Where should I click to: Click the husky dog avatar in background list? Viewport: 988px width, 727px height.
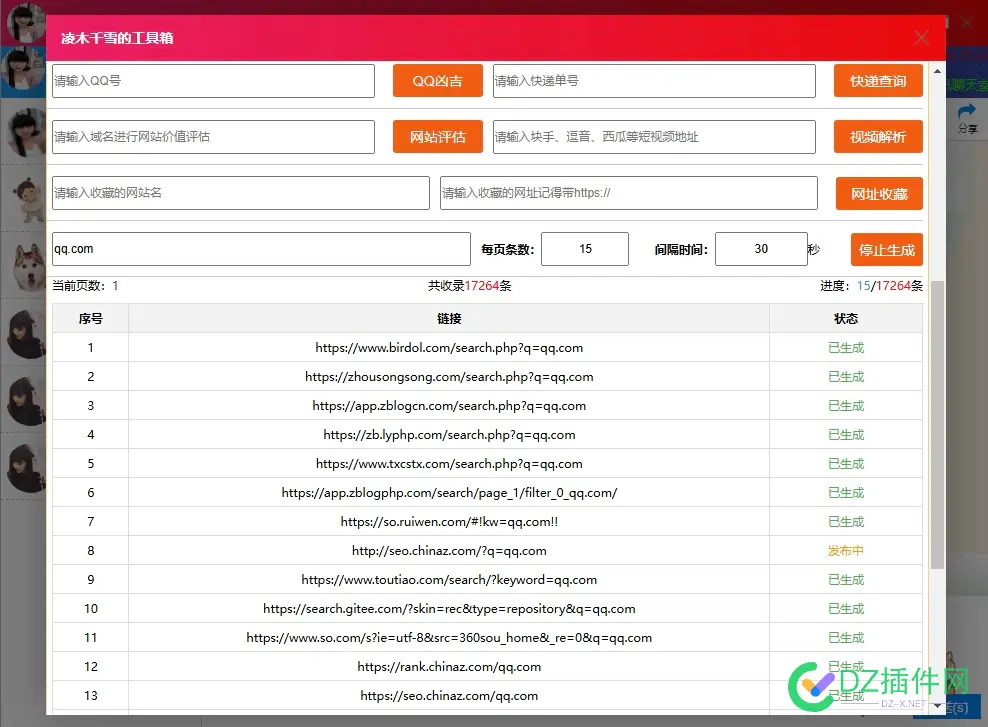pyautogui.click(x=29, y=266)
